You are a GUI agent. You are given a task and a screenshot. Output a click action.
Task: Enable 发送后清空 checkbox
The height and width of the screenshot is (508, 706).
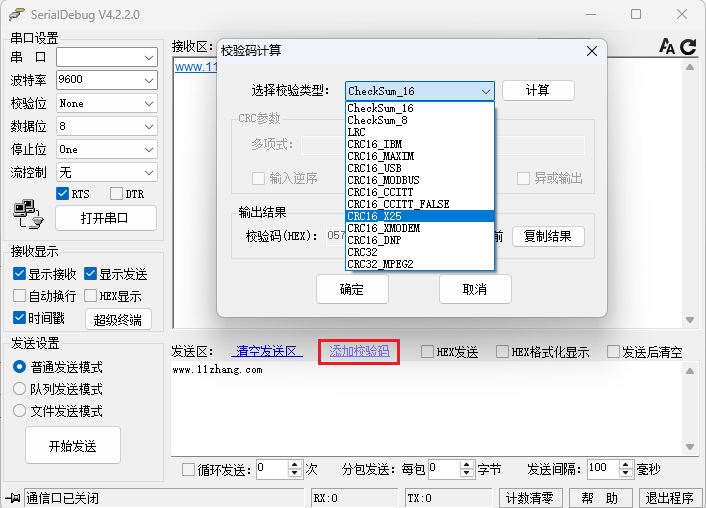pyautogui.click(x=613, y=351)
